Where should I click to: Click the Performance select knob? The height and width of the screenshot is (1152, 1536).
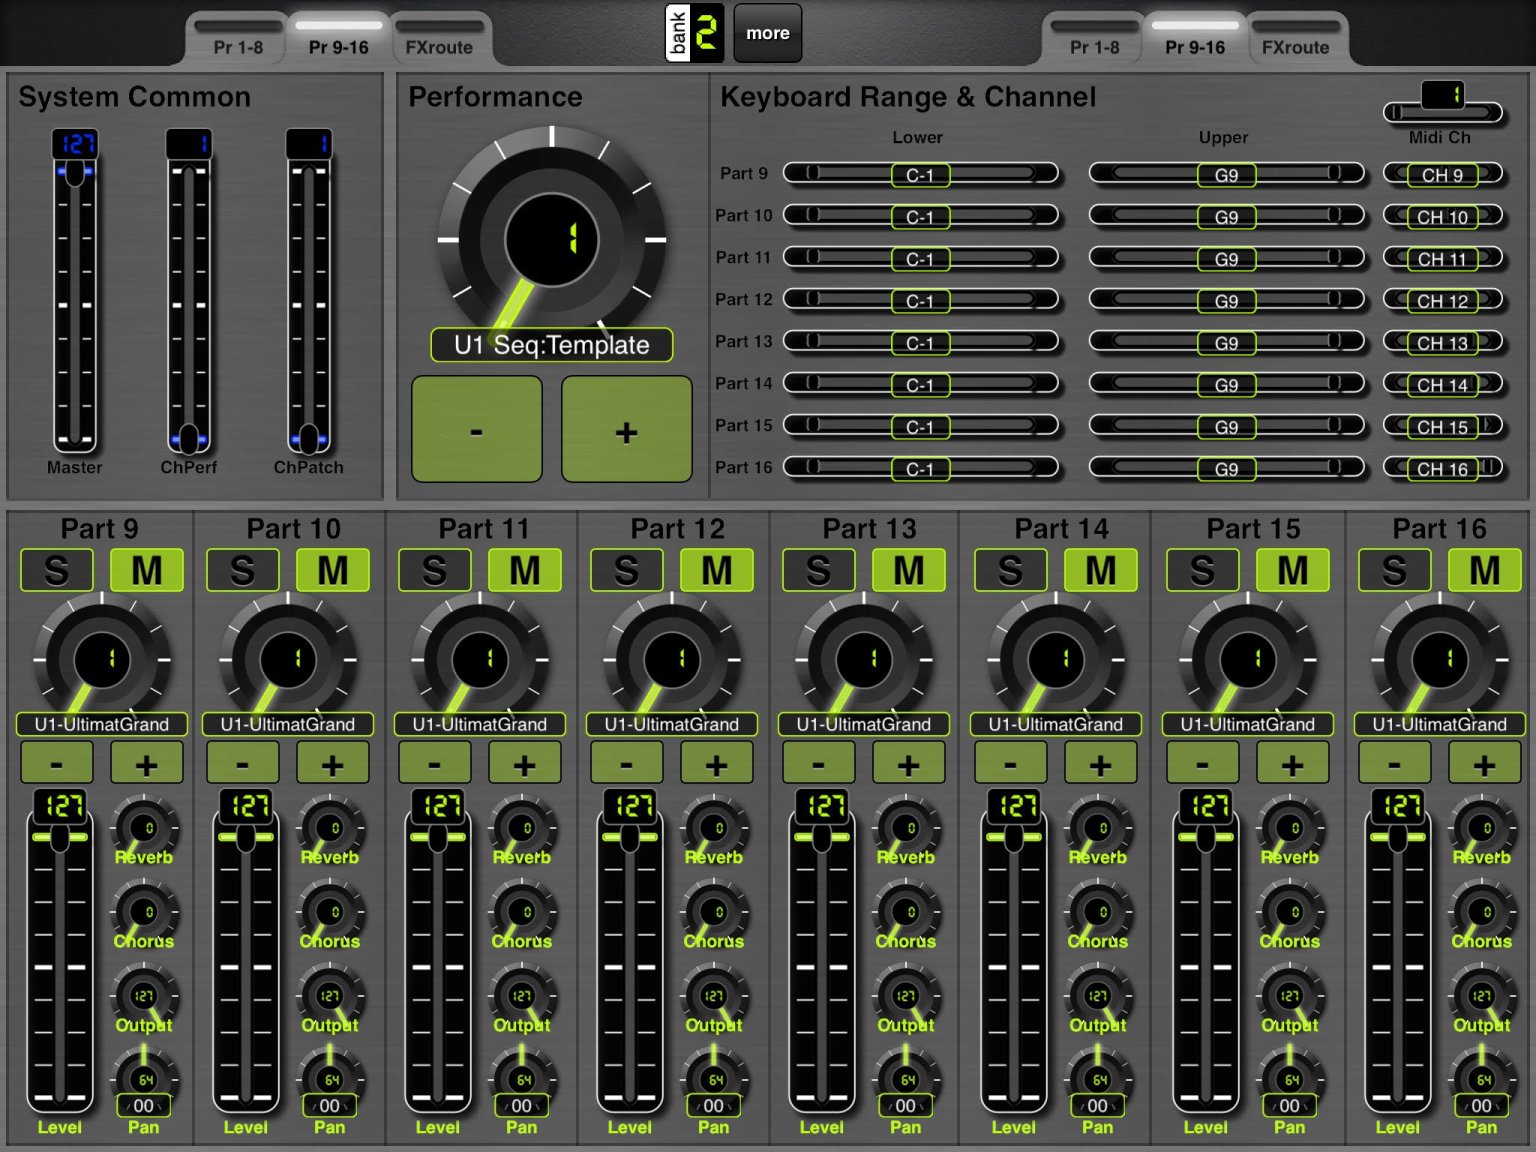[551, 239]
